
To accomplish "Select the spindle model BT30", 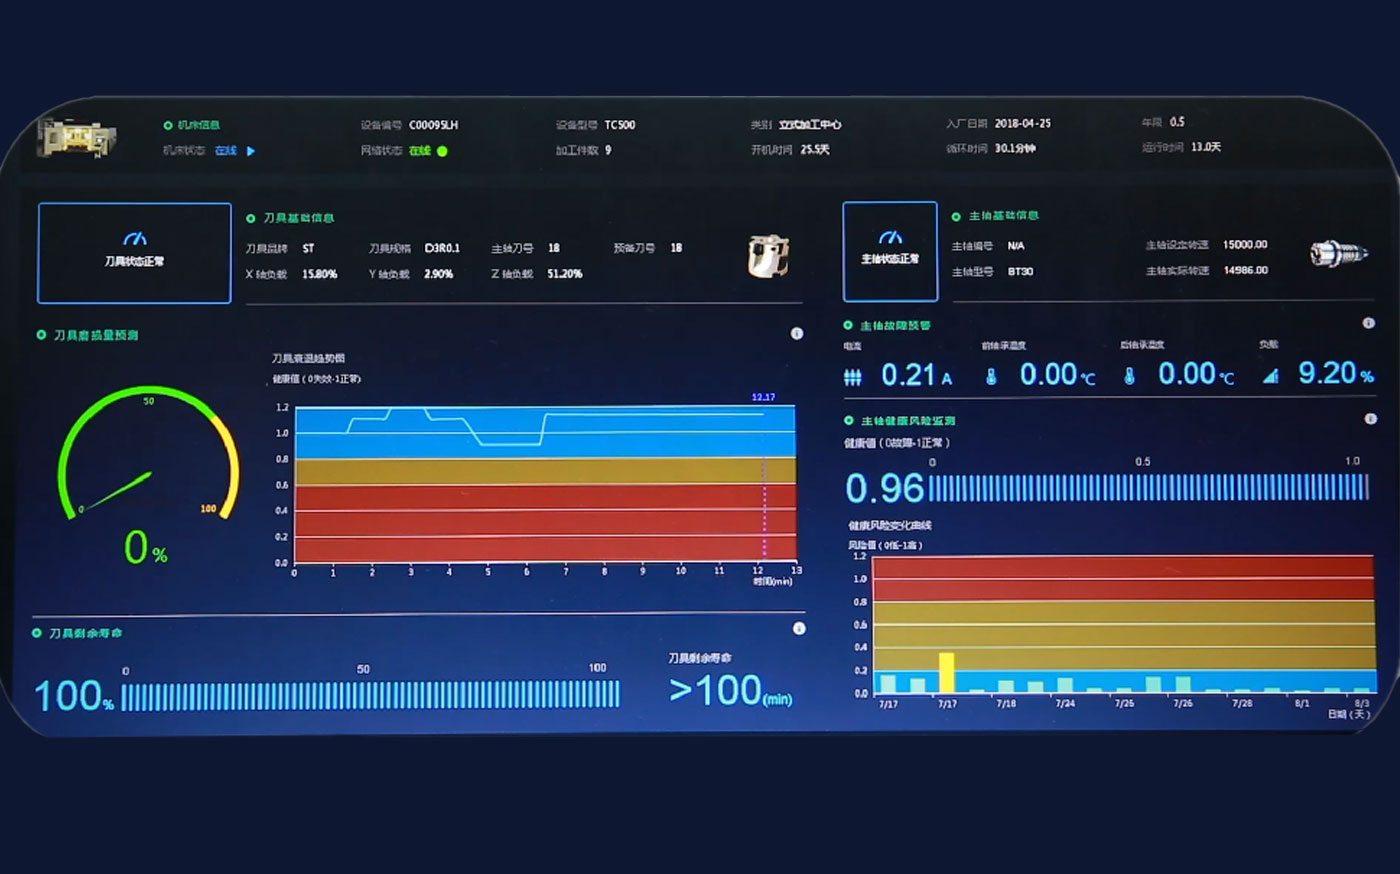I will [x=1020, y=271].
